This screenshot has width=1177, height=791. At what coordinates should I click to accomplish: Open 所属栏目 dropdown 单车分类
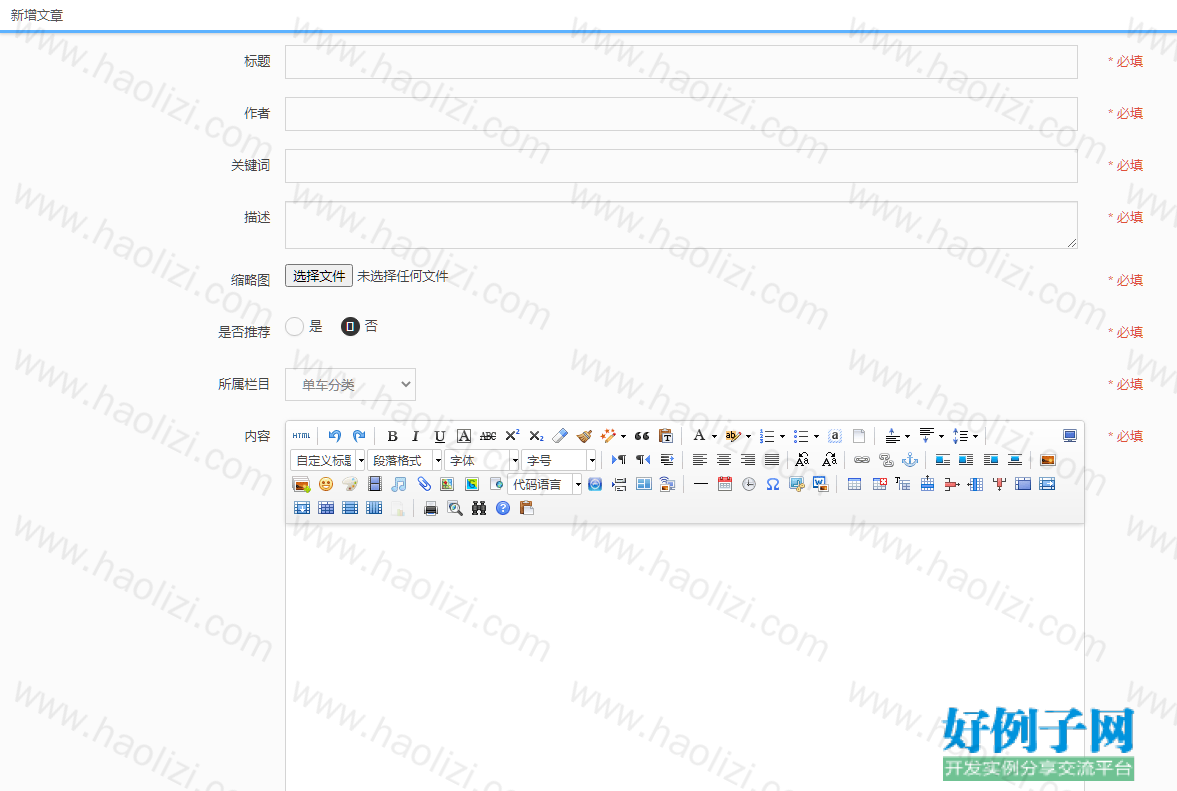[351, 384]
